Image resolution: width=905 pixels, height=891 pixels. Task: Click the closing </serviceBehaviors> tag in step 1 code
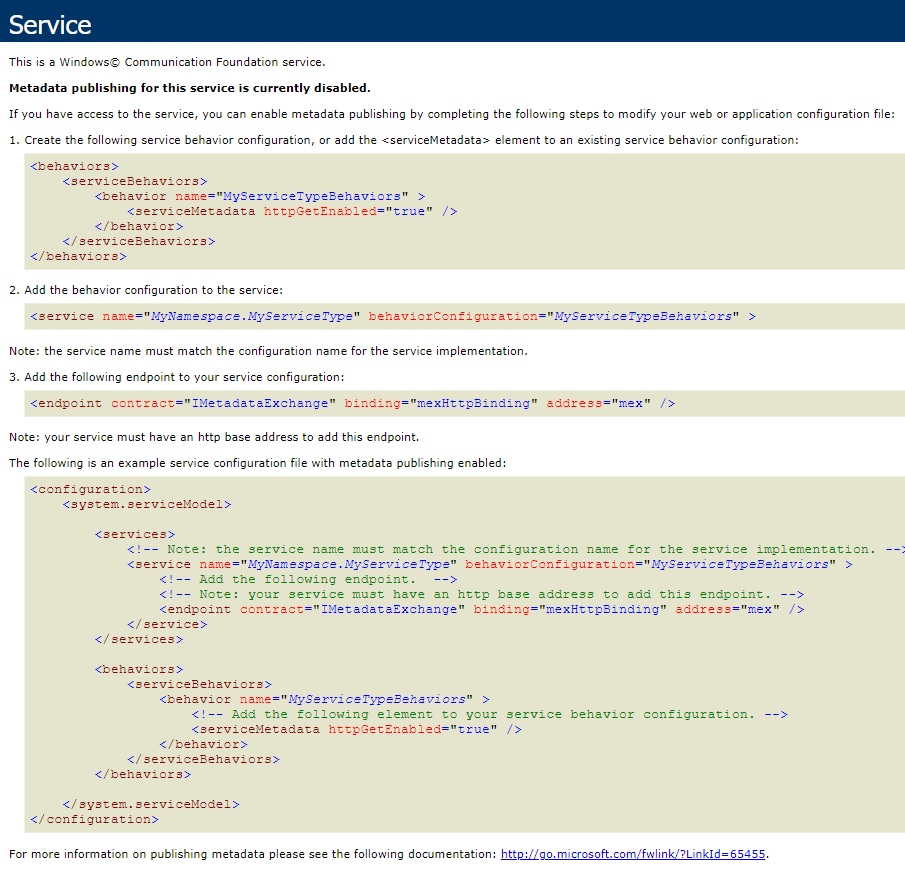(x=139, y=241)
